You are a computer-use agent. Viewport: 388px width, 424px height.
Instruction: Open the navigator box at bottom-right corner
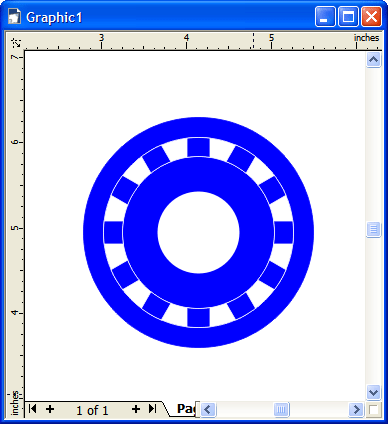[x=374, y=409]
